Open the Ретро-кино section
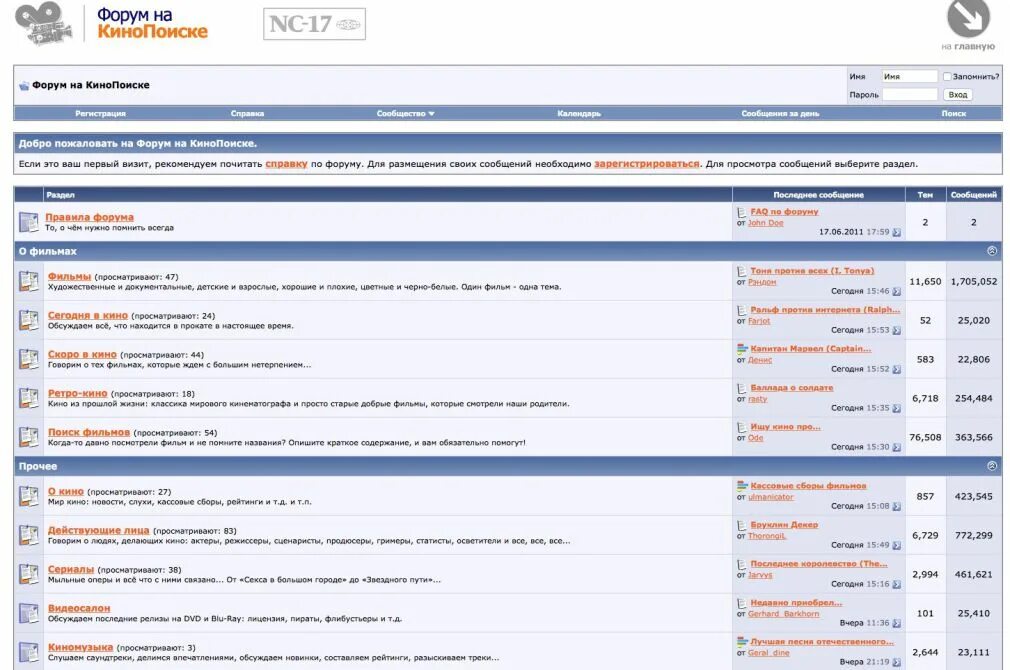Image resolution: width=1010 pixels, height=670 pixels. tap(77, 393)
